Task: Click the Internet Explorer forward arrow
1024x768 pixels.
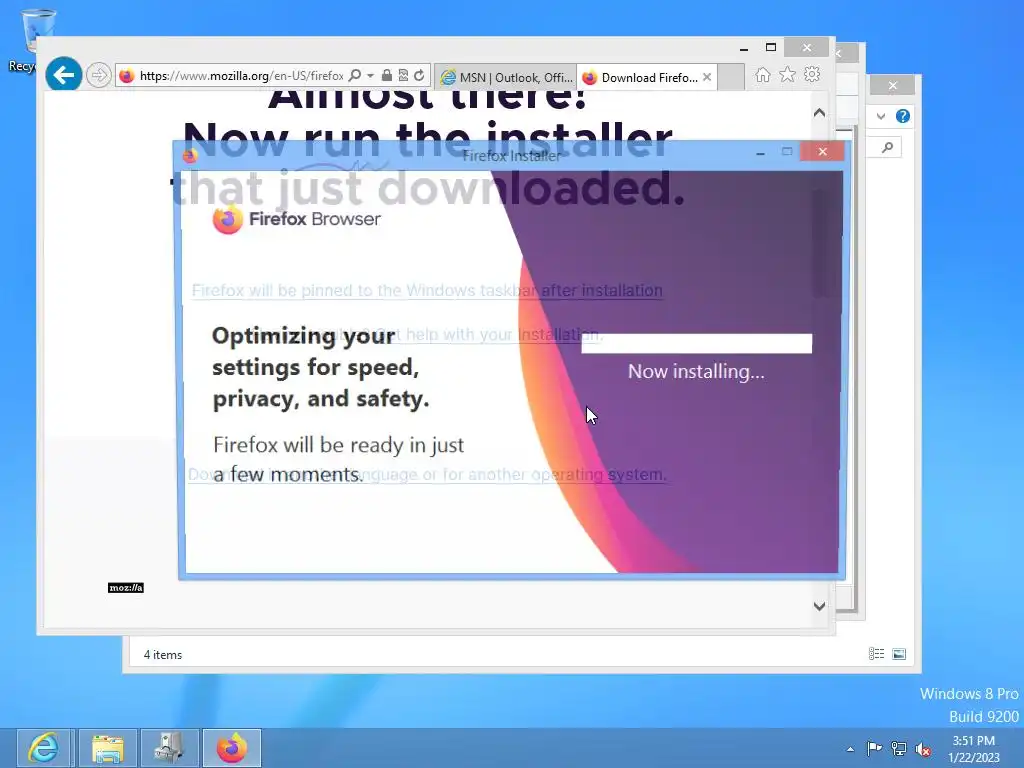Action: [x=99, y=75]
